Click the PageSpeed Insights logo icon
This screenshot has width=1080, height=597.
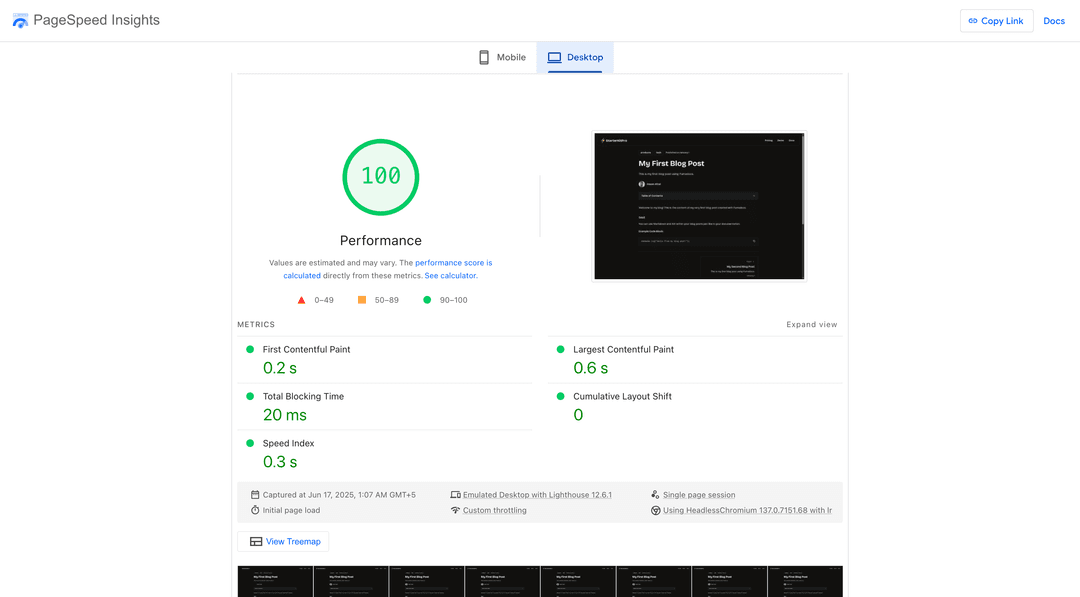coord(20,21)
